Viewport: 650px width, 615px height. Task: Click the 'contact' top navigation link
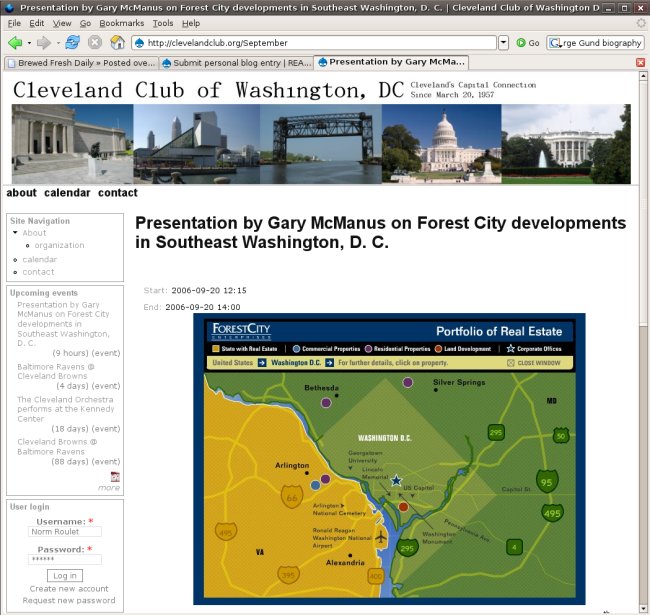[118, 193]
